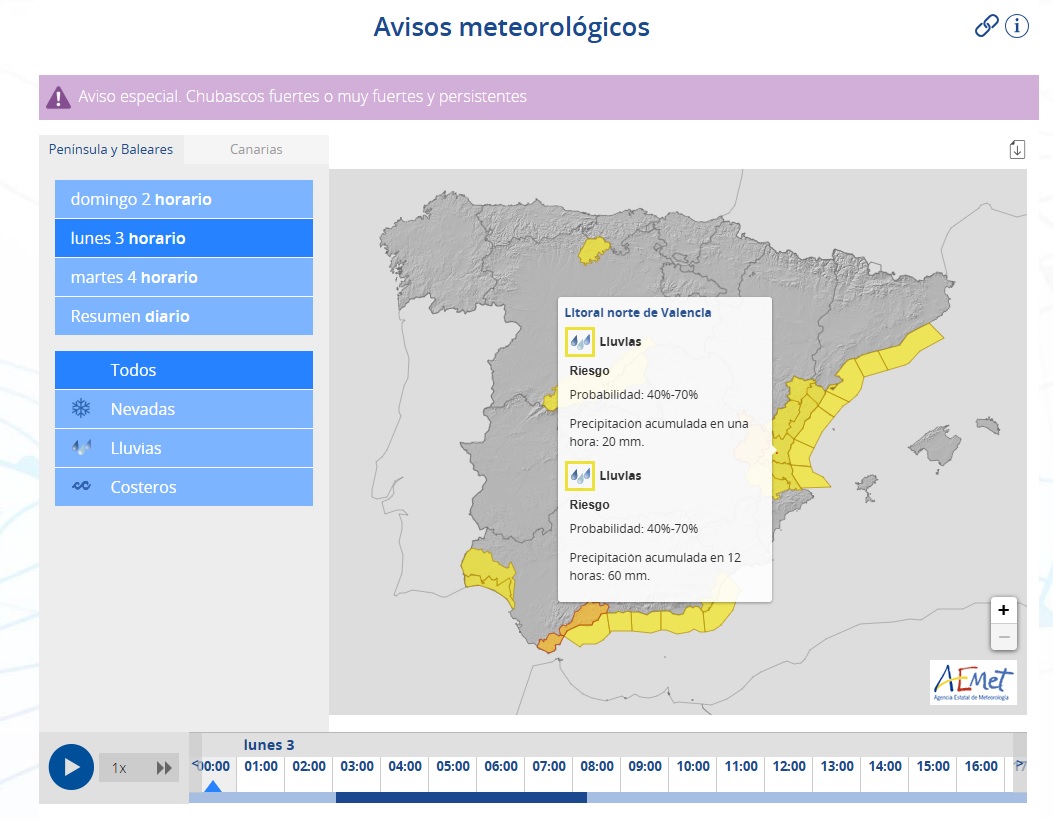This screenshot has height=824, width=1053.
Task: Click the warning triangle in the aviso especial banner
Action: point(57,96)
